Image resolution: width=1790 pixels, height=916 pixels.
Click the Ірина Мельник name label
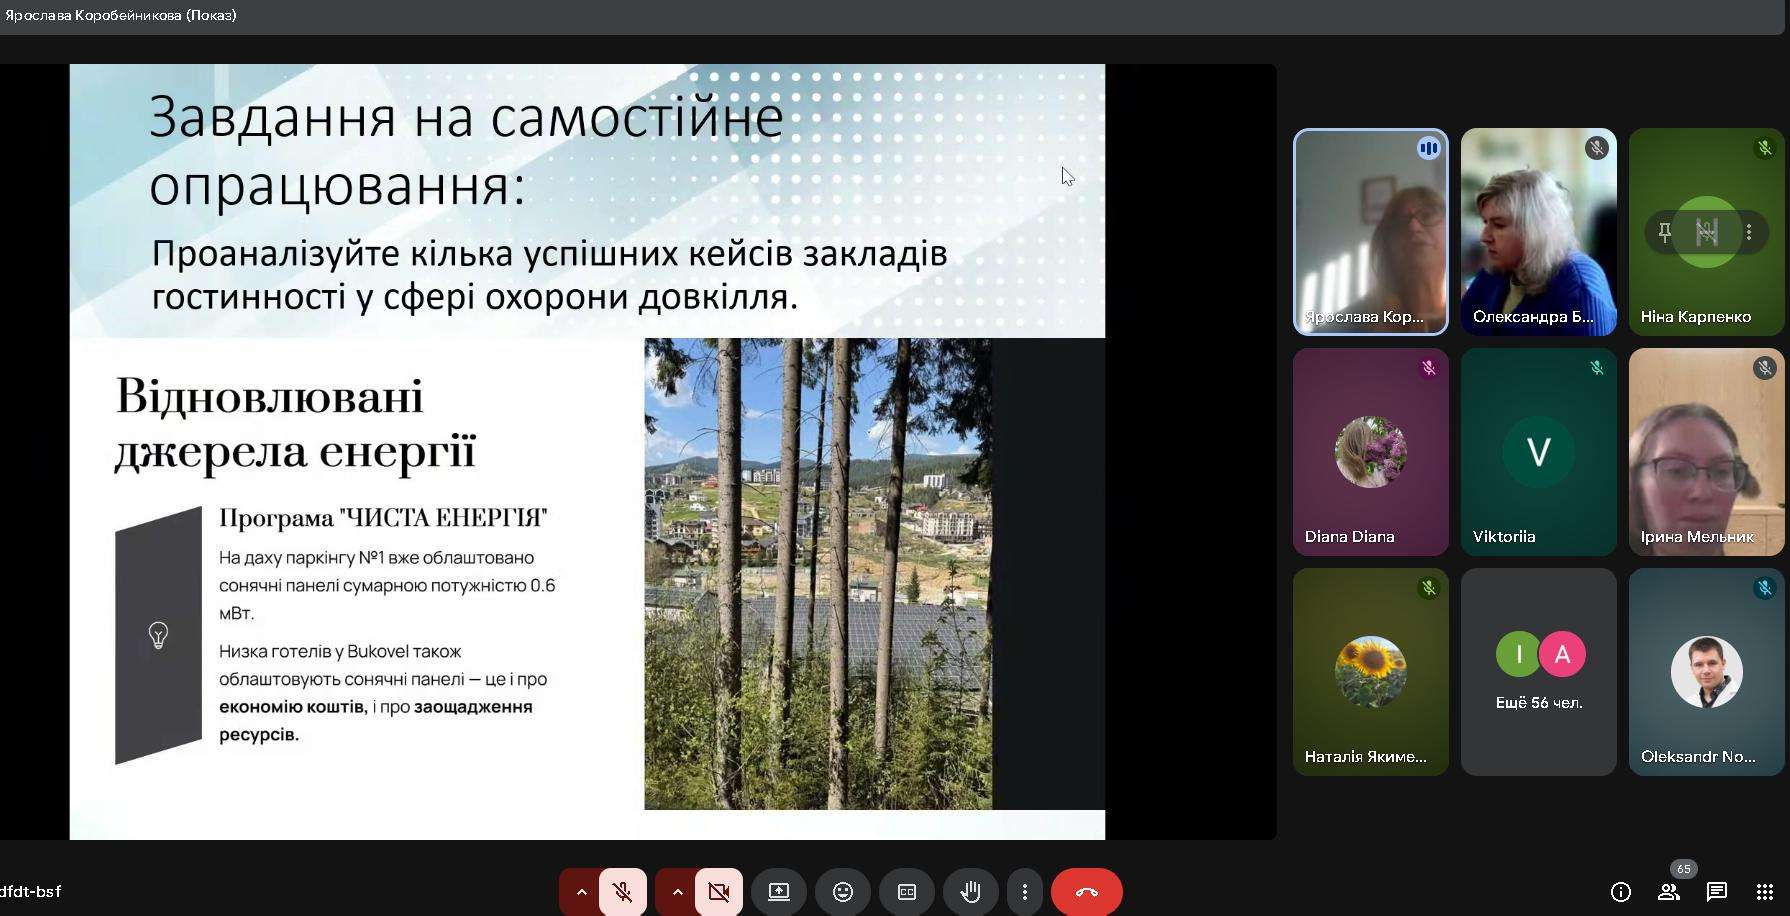pyautogui.click(x=1697, y=536)
